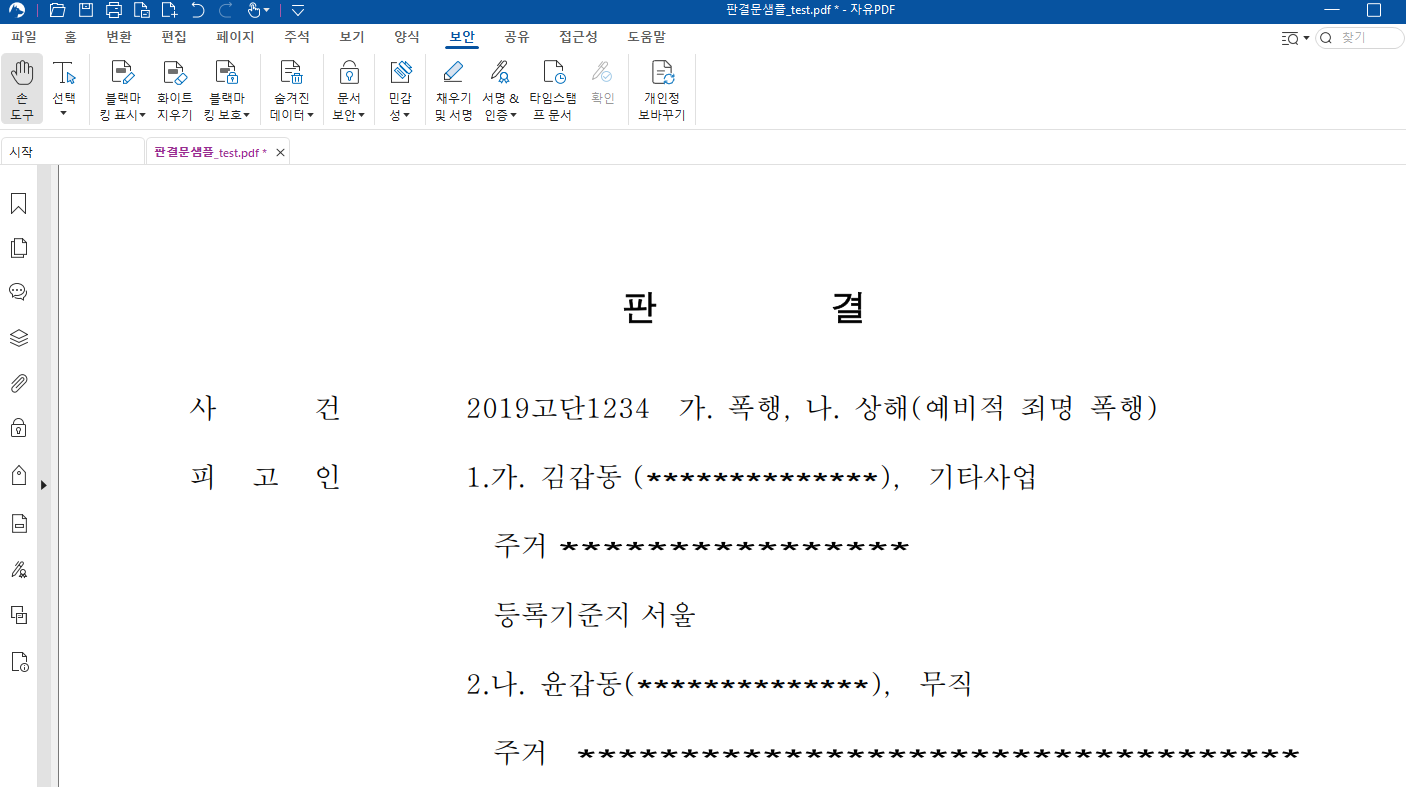Expand the 블랙마킹 표시 dropdown arrow
Screen dimensions: 1406x787
[142, 115]
